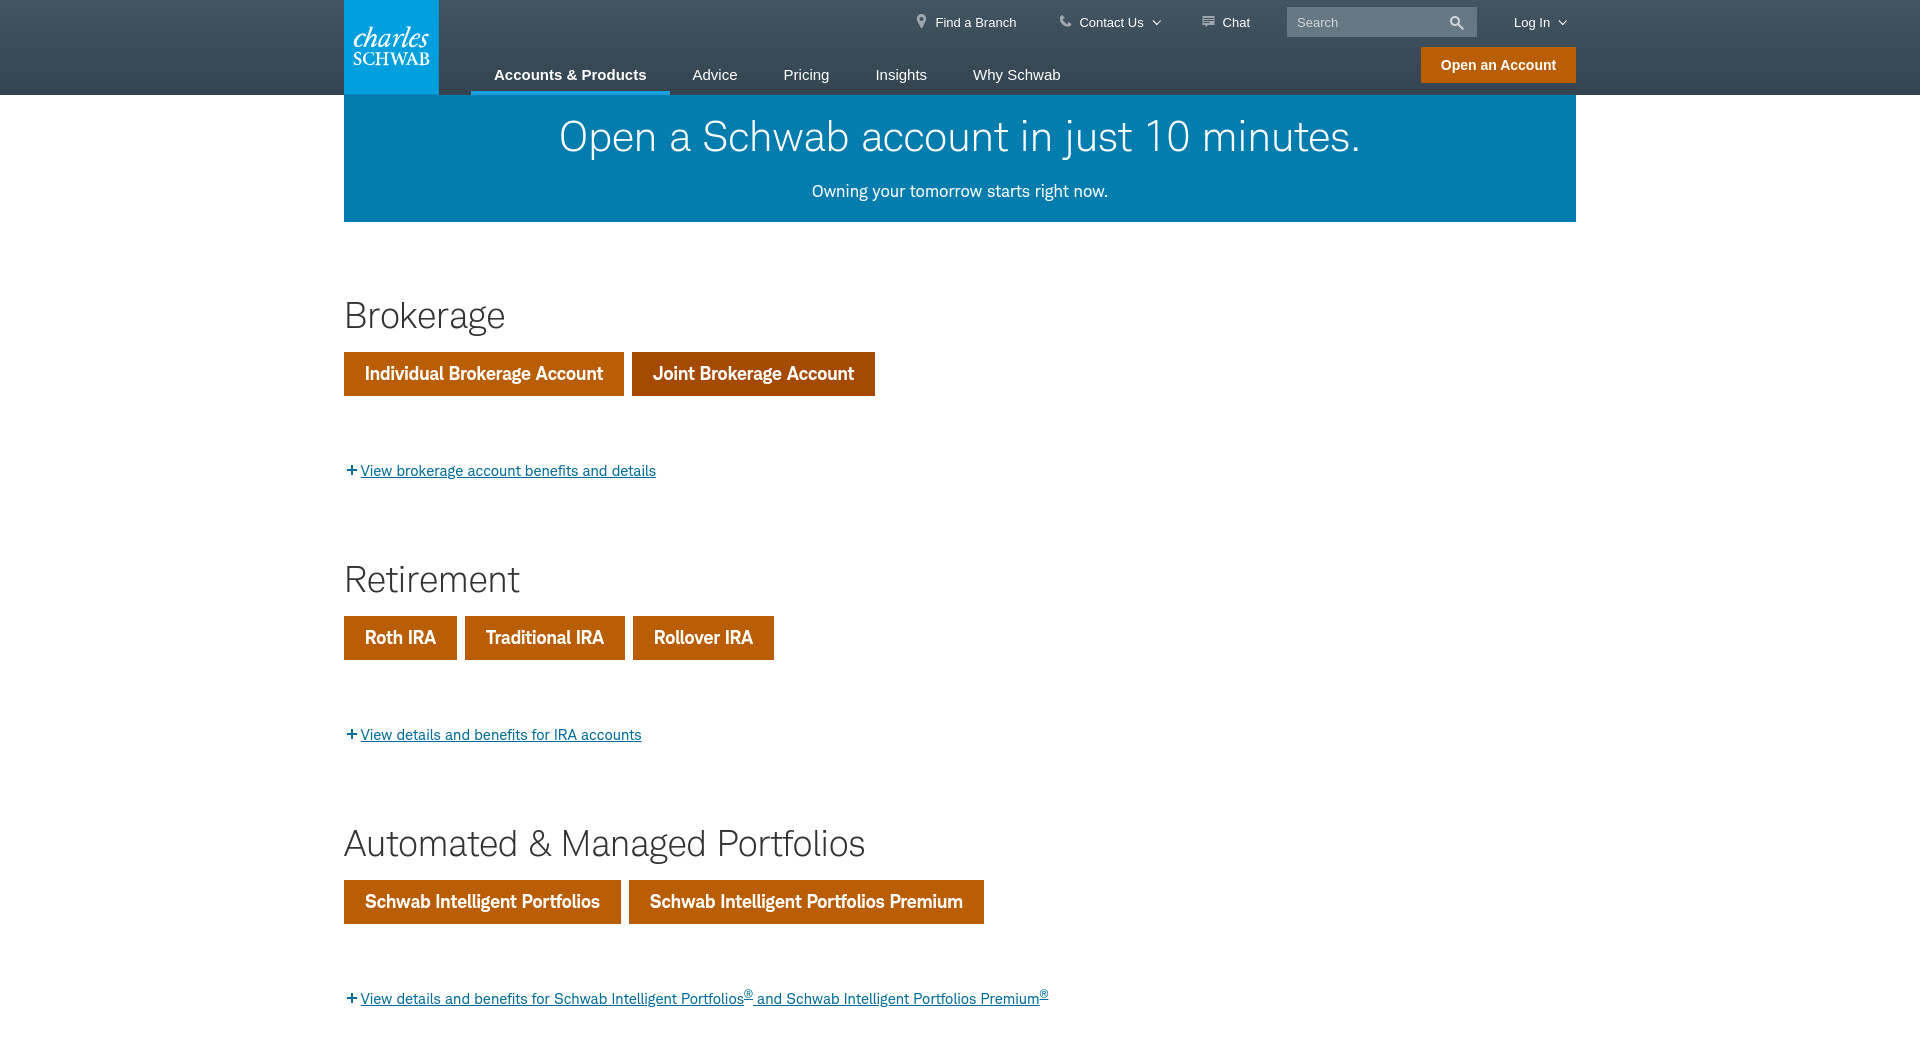
Task: Select the Roth IRA button
Action: [x=400, y=638]
